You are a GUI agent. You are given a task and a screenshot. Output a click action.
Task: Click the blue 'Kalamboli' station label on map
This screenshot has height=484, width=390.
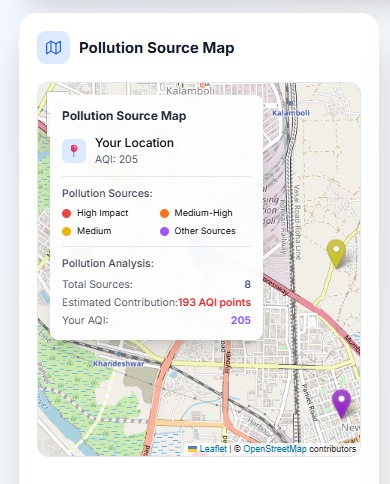(291, 113)
